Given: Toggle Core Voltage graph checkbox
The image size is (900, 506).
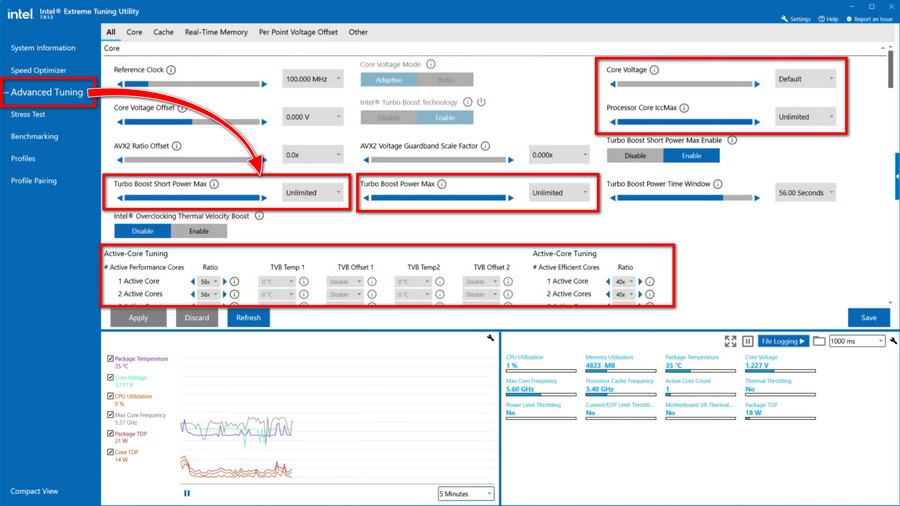Looking at the screenshot, I should [110, 377].
